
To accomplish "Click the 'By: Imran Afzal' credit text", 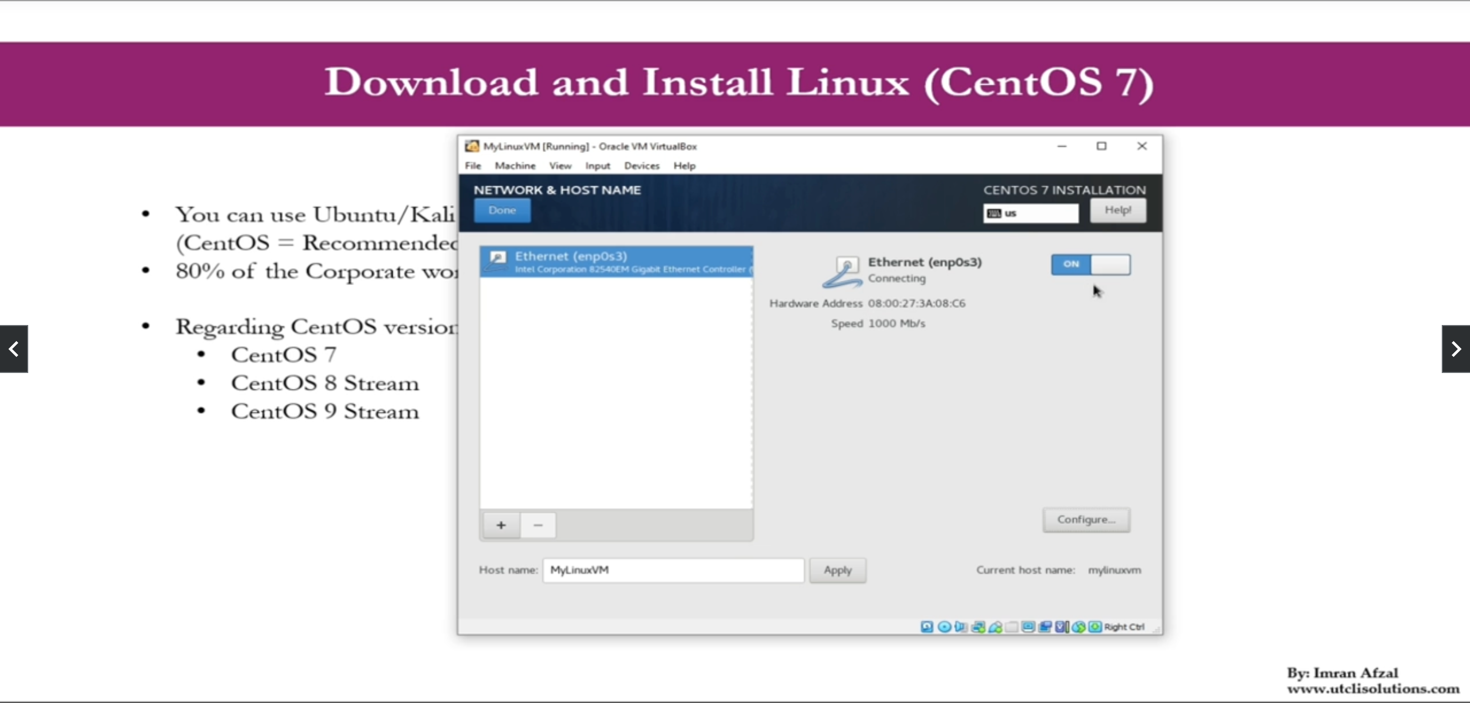I will [x=1343, y=673].
